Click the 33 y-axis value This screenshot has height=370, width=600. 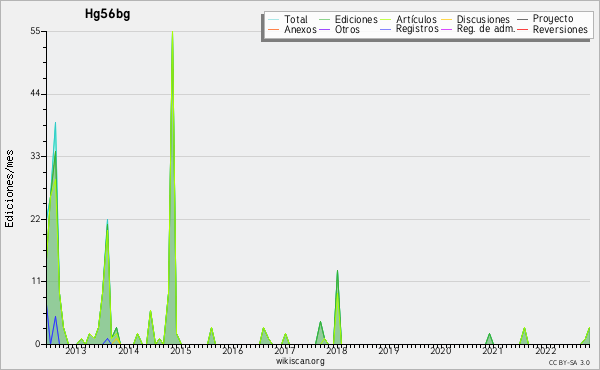pos(36,156)
